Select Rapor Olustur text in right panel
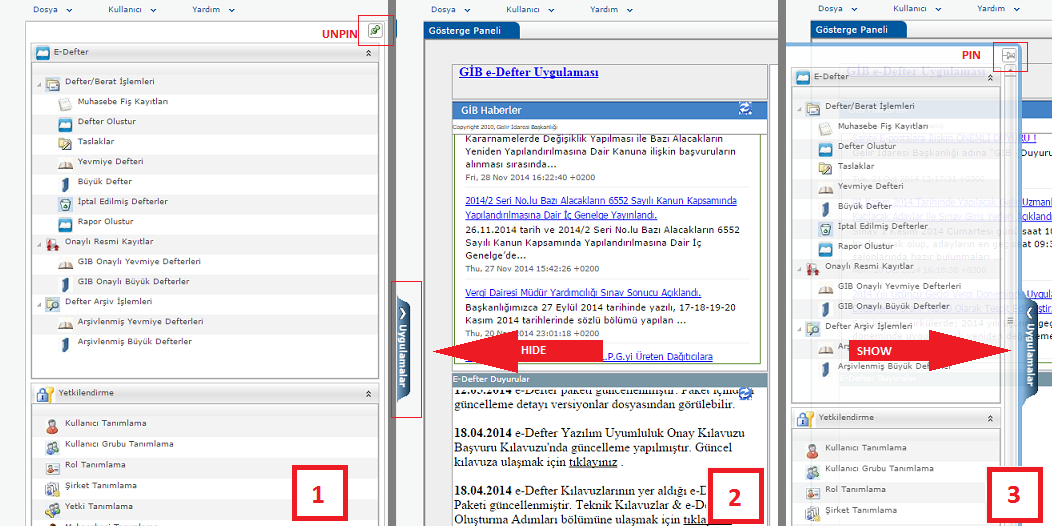1052x526 pixels. 865,246
